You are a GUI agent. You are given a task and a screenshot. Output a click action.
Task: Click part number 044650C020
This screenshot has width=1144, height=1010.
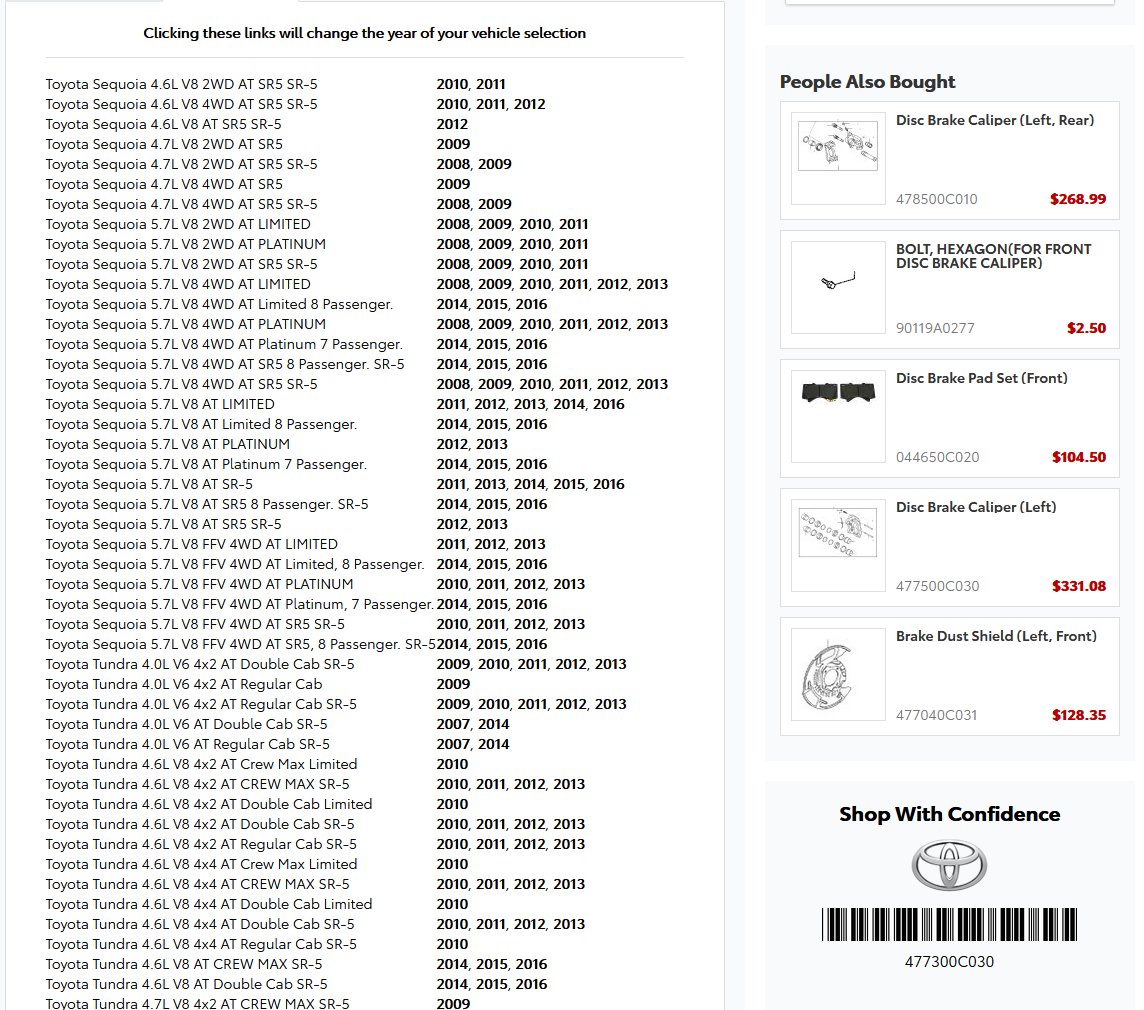(x=938, y=458)
